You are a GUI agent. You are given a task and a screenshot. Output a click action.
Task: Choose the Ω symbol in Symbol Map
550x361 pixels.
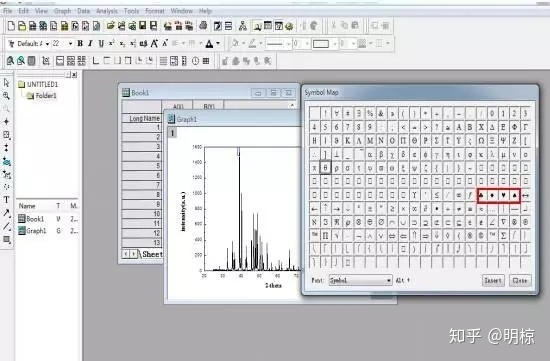pos(481,140)
